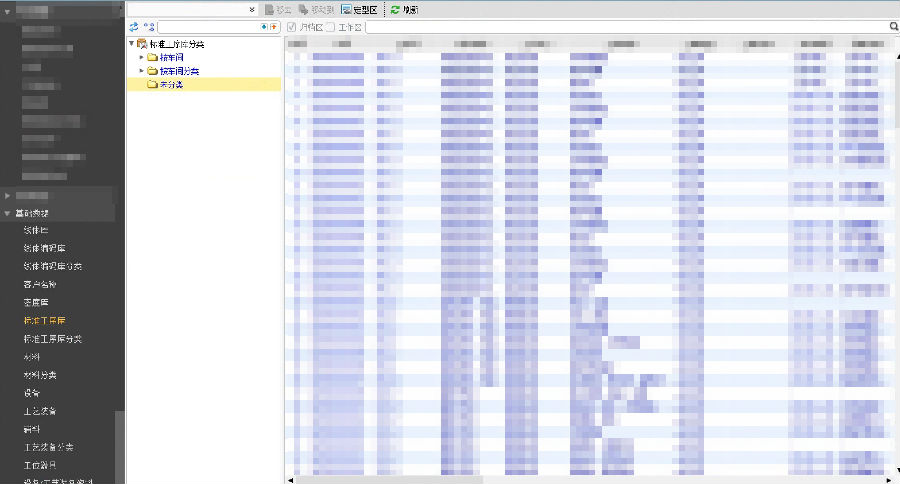This screenshot has width=900, height=484.
Task: Open the top-left combo box dropdown arrow
Action: [x=252, y=9]
